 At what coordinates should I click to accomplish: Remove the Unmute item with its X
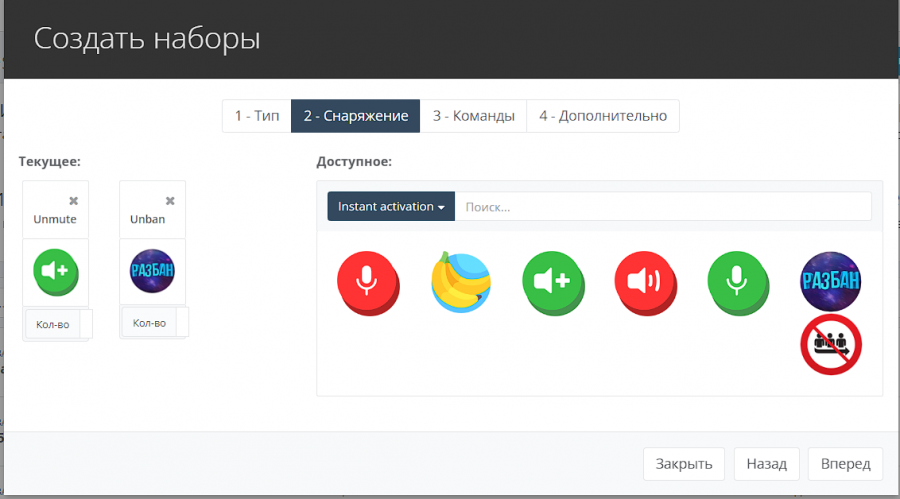pyautogui.click(x=73, y=201)
